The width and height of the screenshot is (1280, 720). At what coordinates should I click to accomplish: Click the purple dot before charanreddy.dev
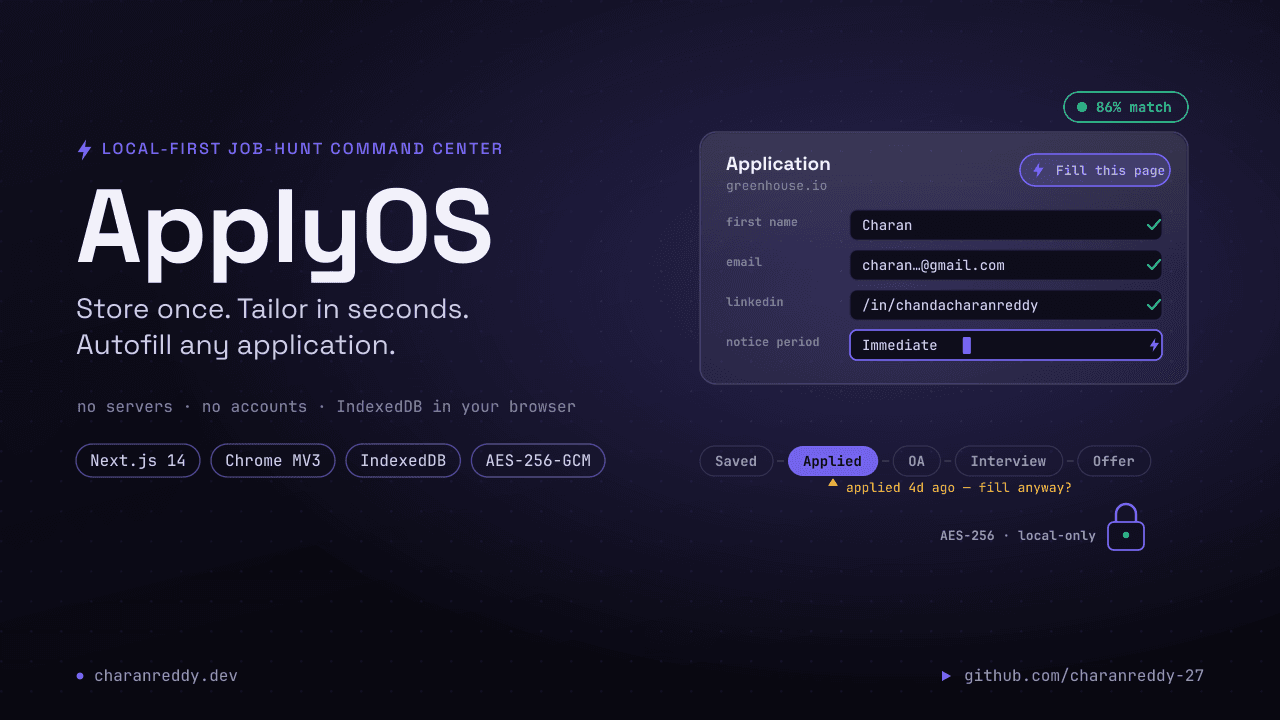point(80,676)
